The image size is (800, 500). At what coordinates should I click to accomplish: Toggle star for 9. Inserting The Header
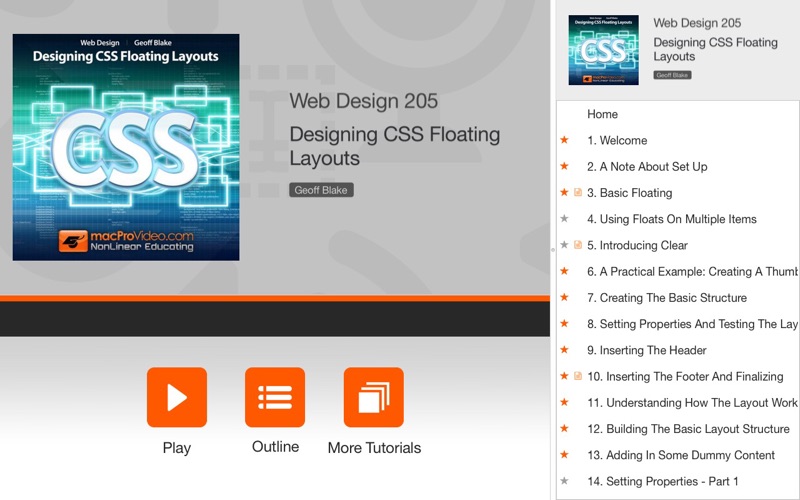[x=564, y=349]
